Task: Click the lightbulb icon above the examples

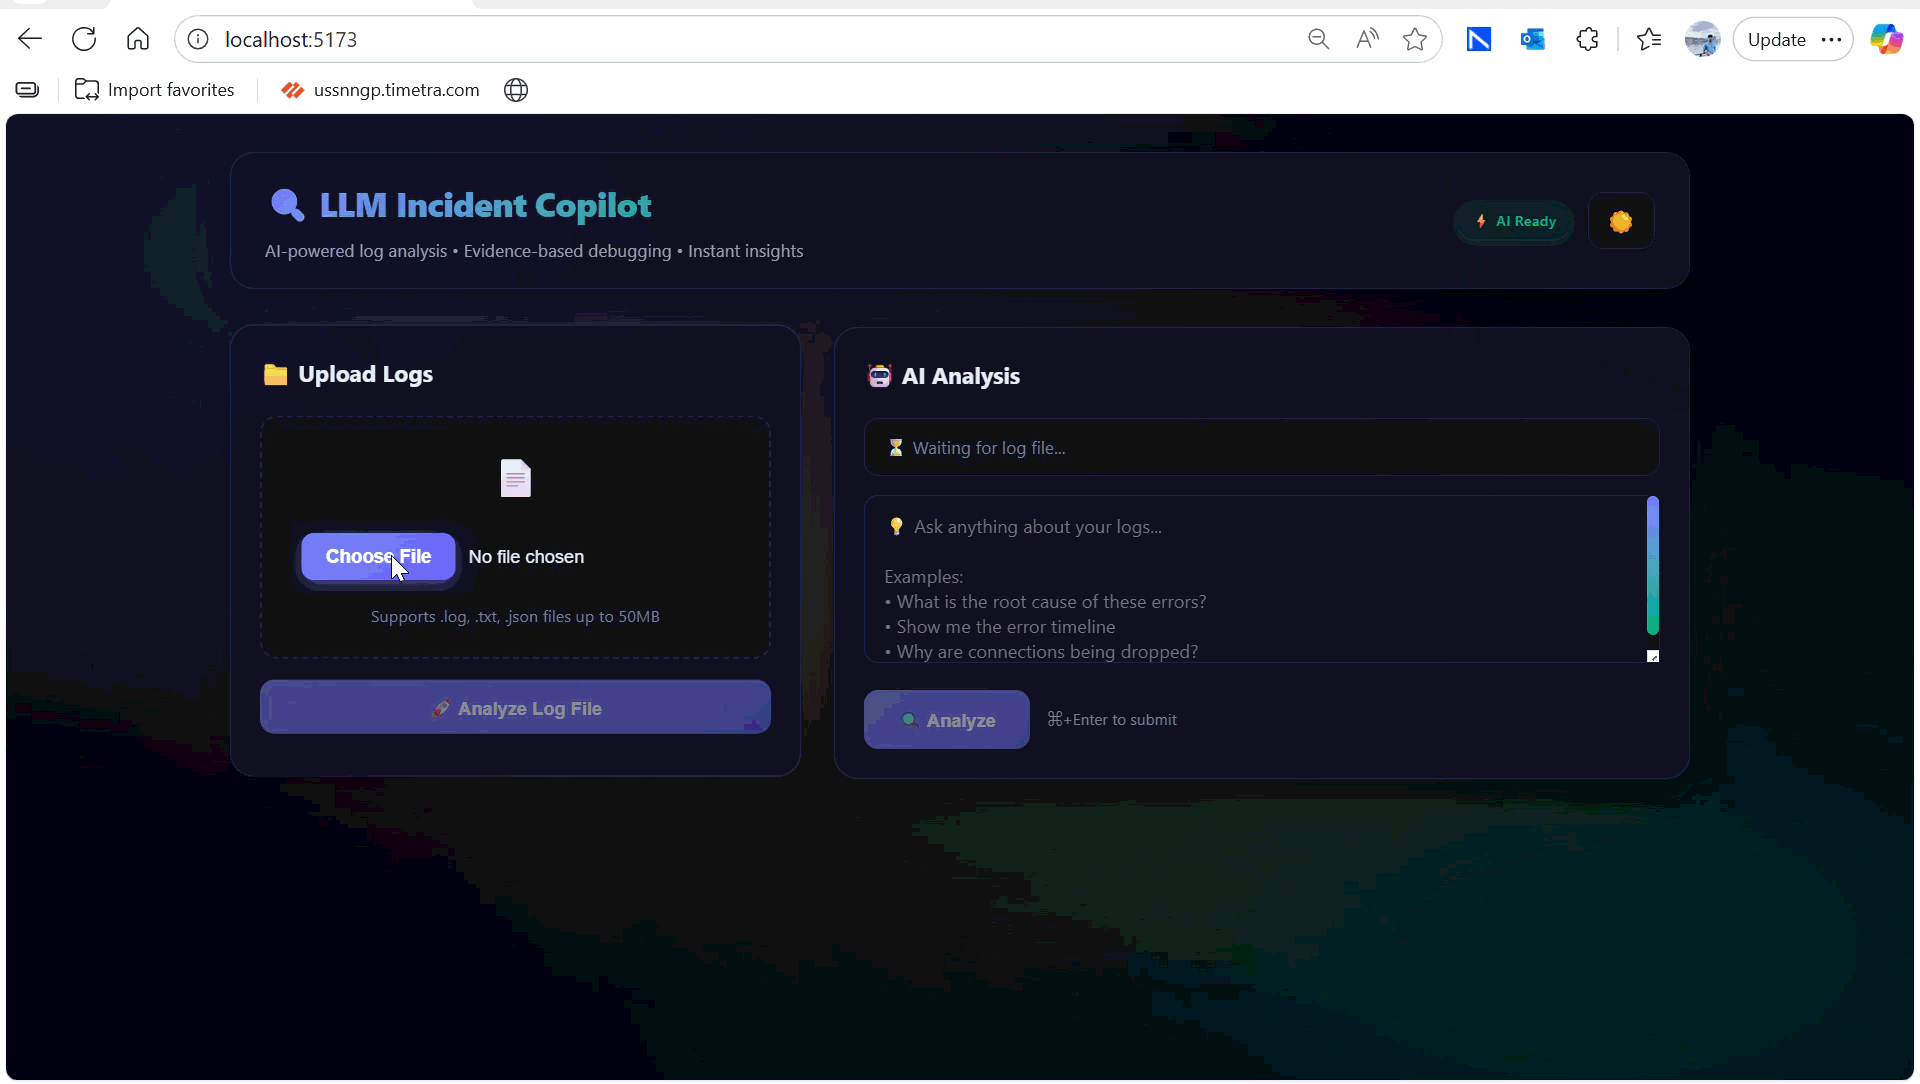Action: 896,526
